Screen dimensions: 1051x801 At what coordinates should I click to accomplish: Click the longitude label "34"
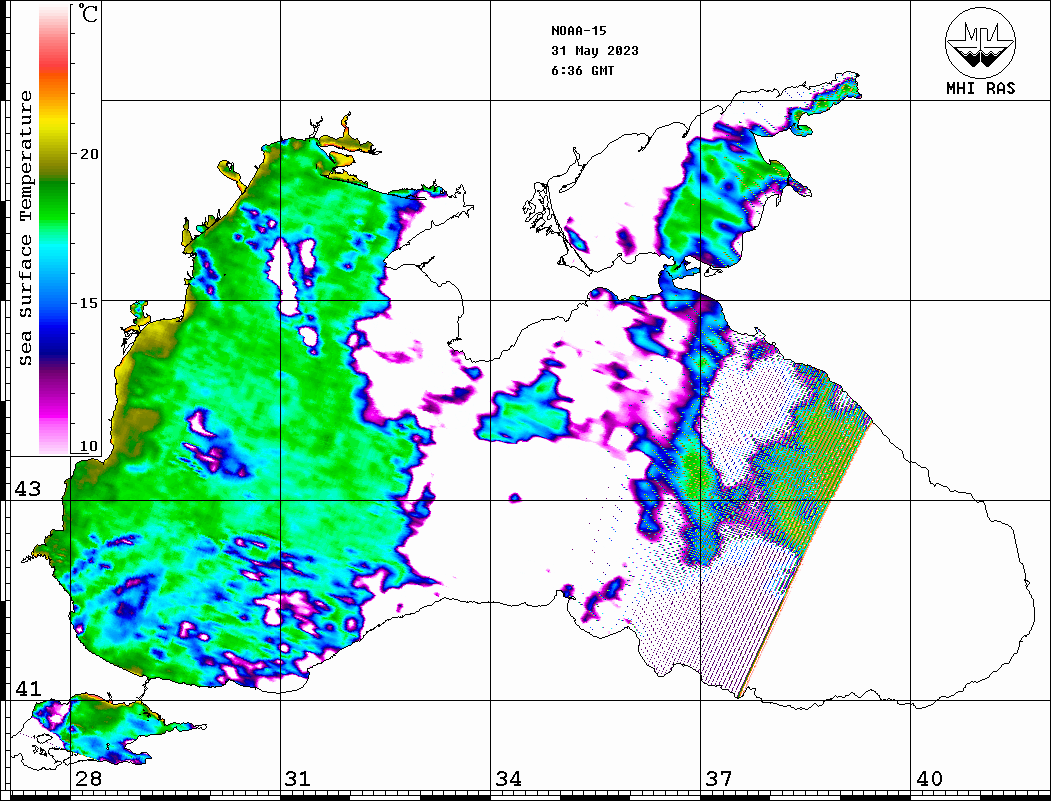tap(508, 779)
